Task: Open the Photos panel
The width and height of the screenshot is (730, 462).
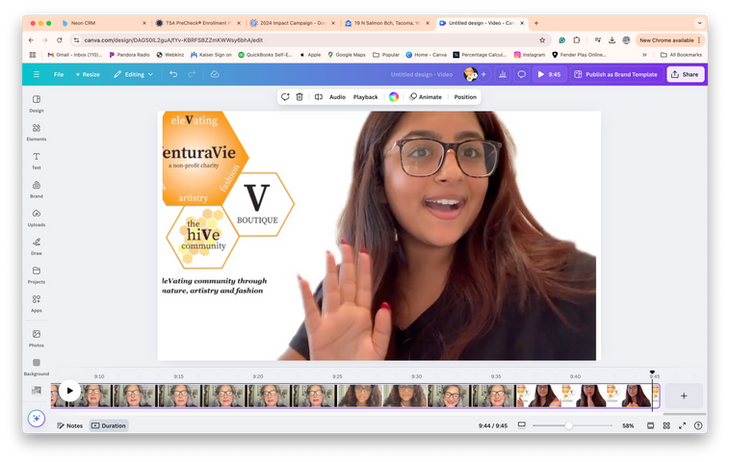Action: click(36, 339)
